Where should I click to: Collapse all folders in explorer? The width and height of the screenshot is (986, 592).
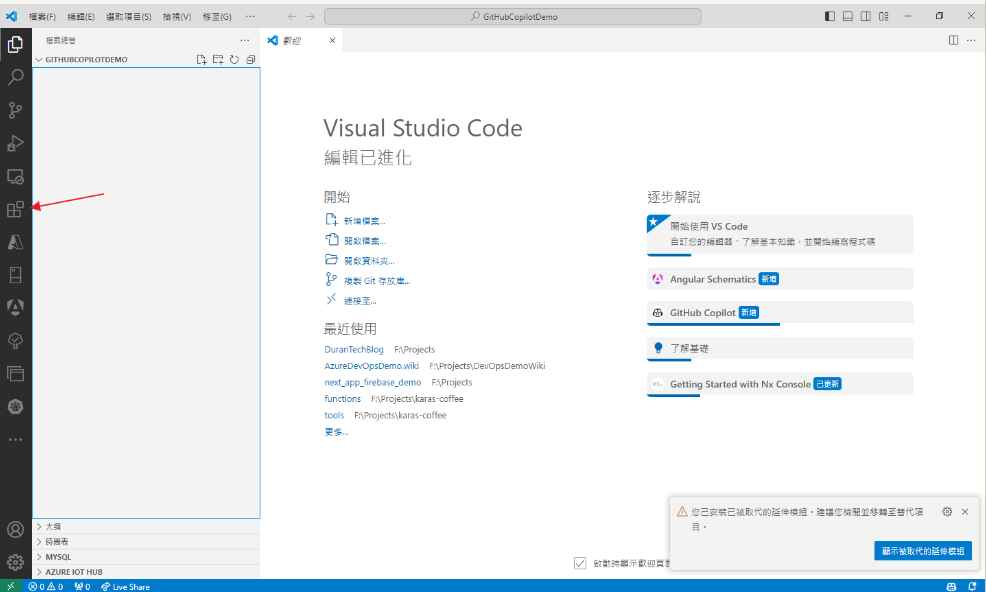(250, 59)
